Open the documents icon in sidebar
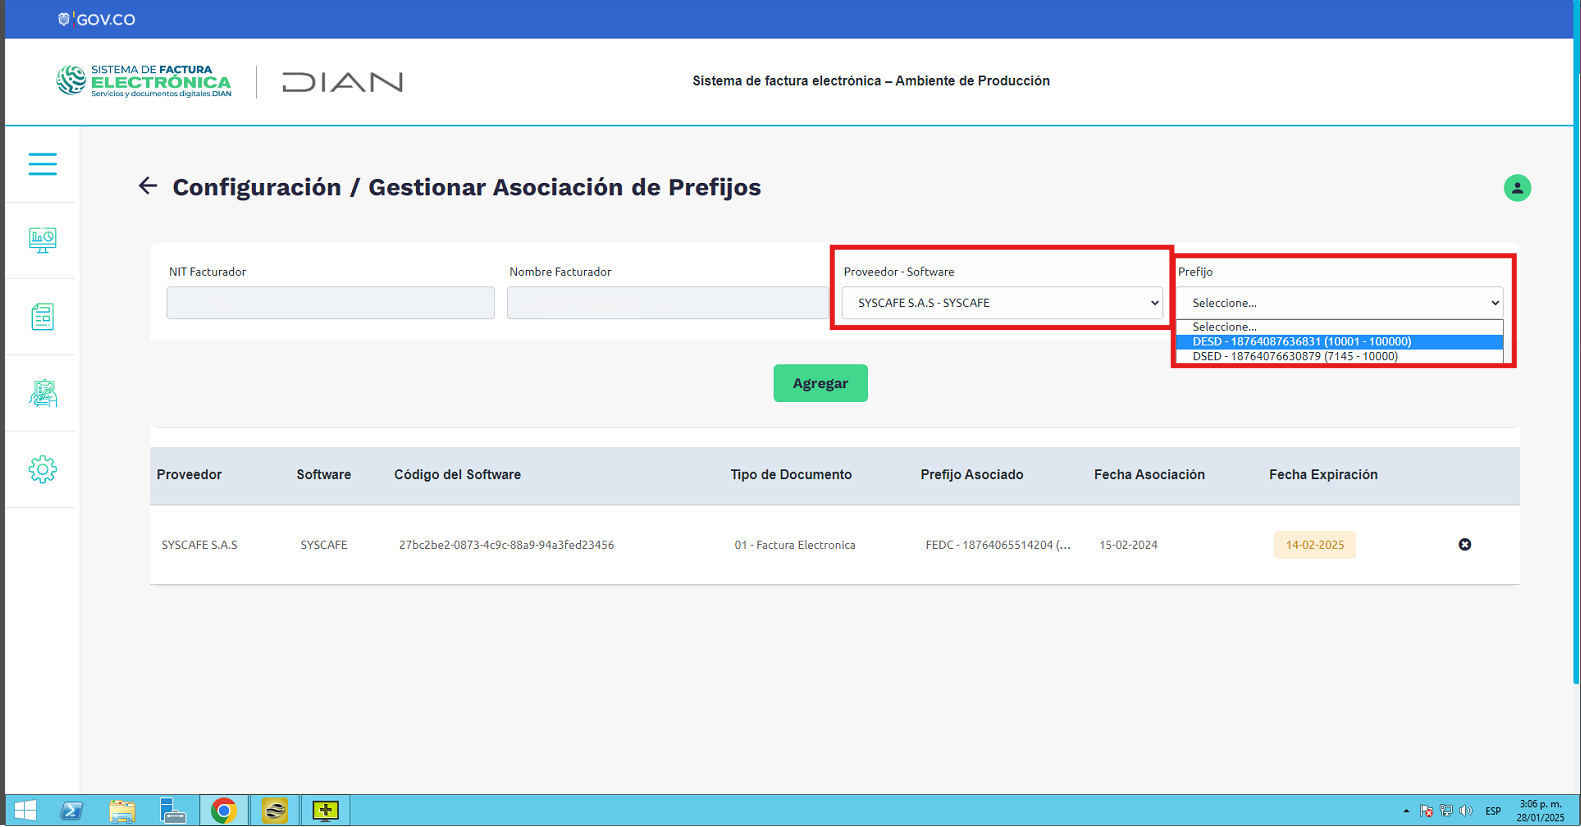 coord(42,317)
